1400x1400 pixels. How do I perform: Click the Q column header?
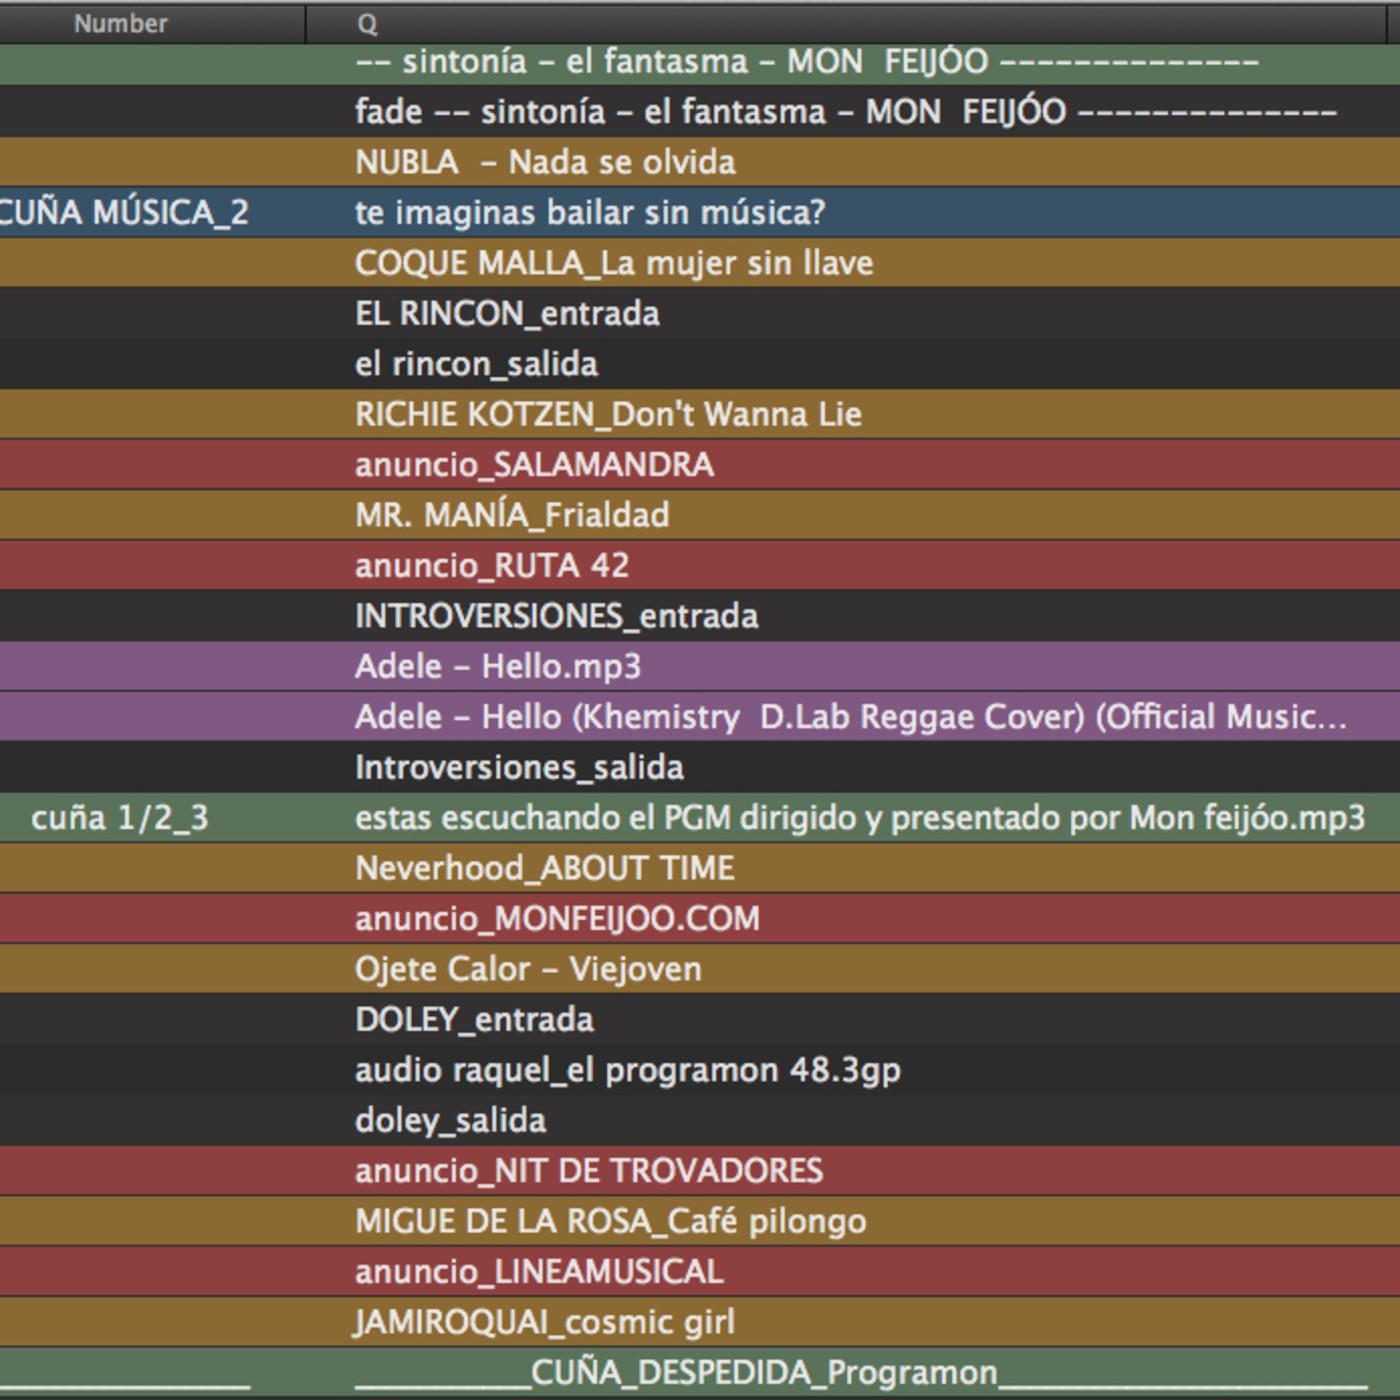[367, 24]
